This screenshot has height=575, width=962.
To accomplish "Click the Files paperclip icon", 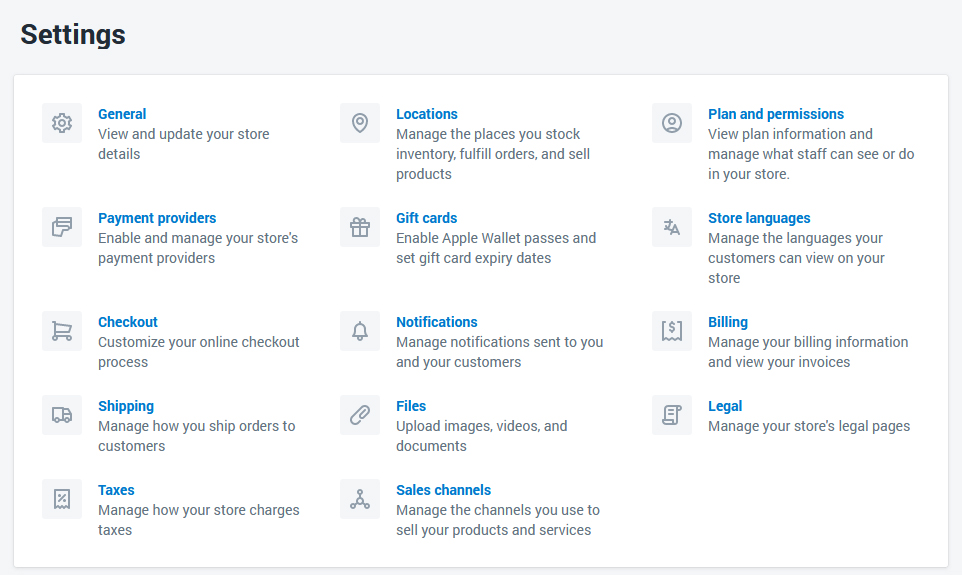I will click(x=360, y=415).
